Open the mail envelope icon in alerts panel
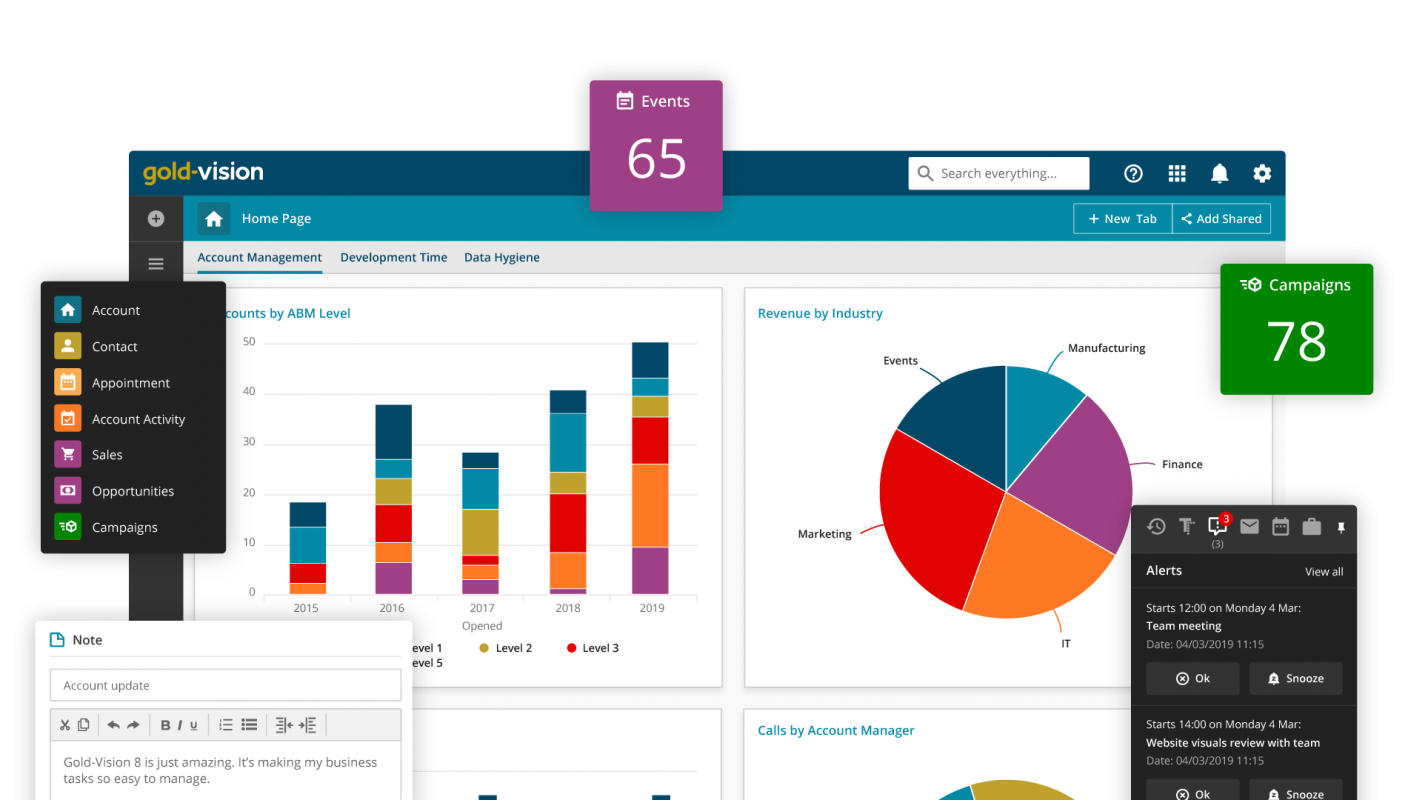Screen dimensions: 1408x800 1249,526
